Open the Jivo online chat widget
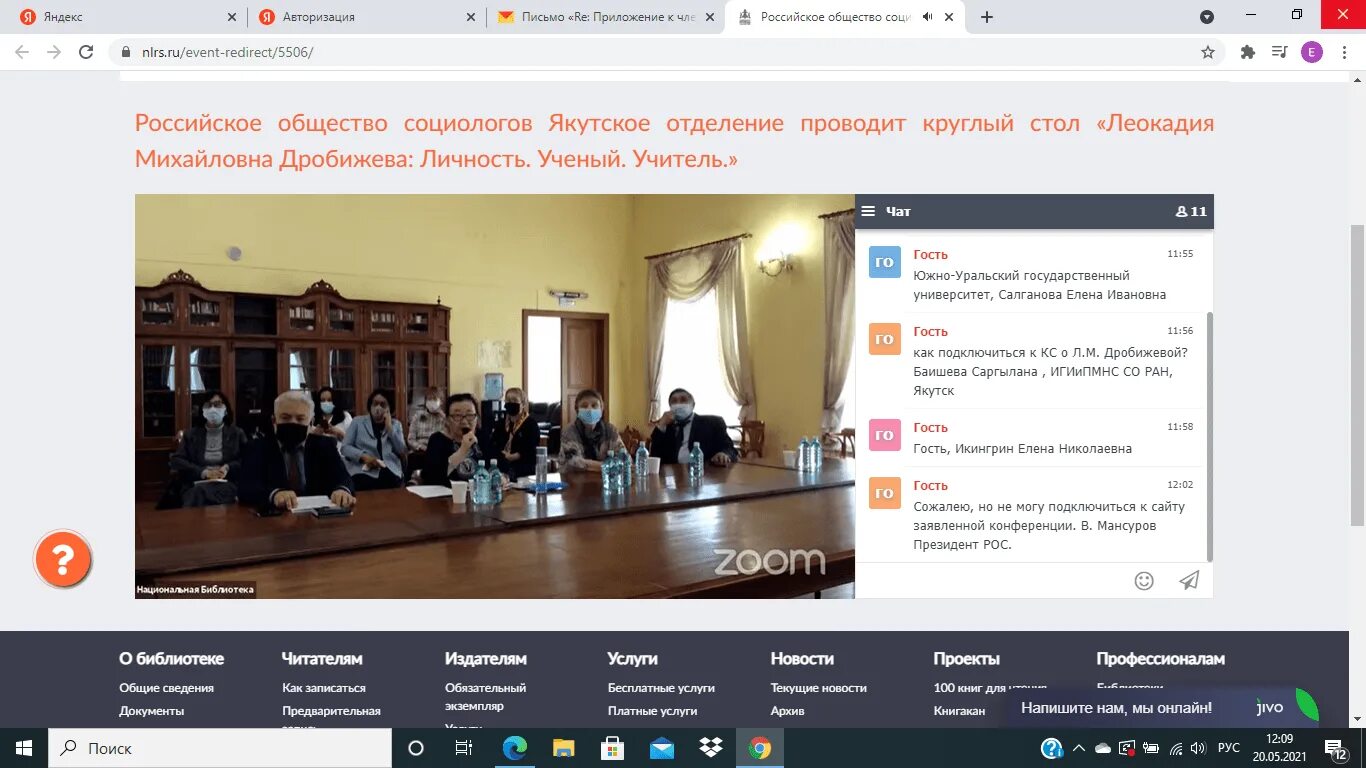Screen dimensions: 1366x768 pos(1115,707)
